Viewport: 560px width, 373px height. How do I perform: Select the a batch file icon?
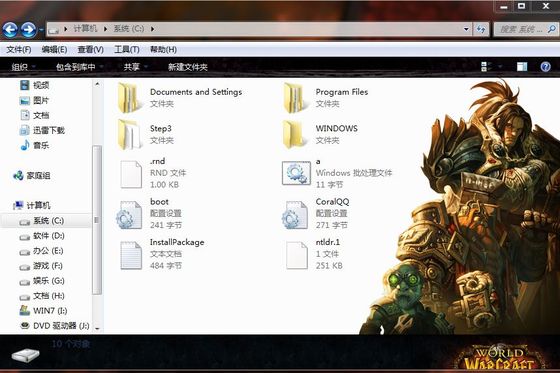coord(296,173)
